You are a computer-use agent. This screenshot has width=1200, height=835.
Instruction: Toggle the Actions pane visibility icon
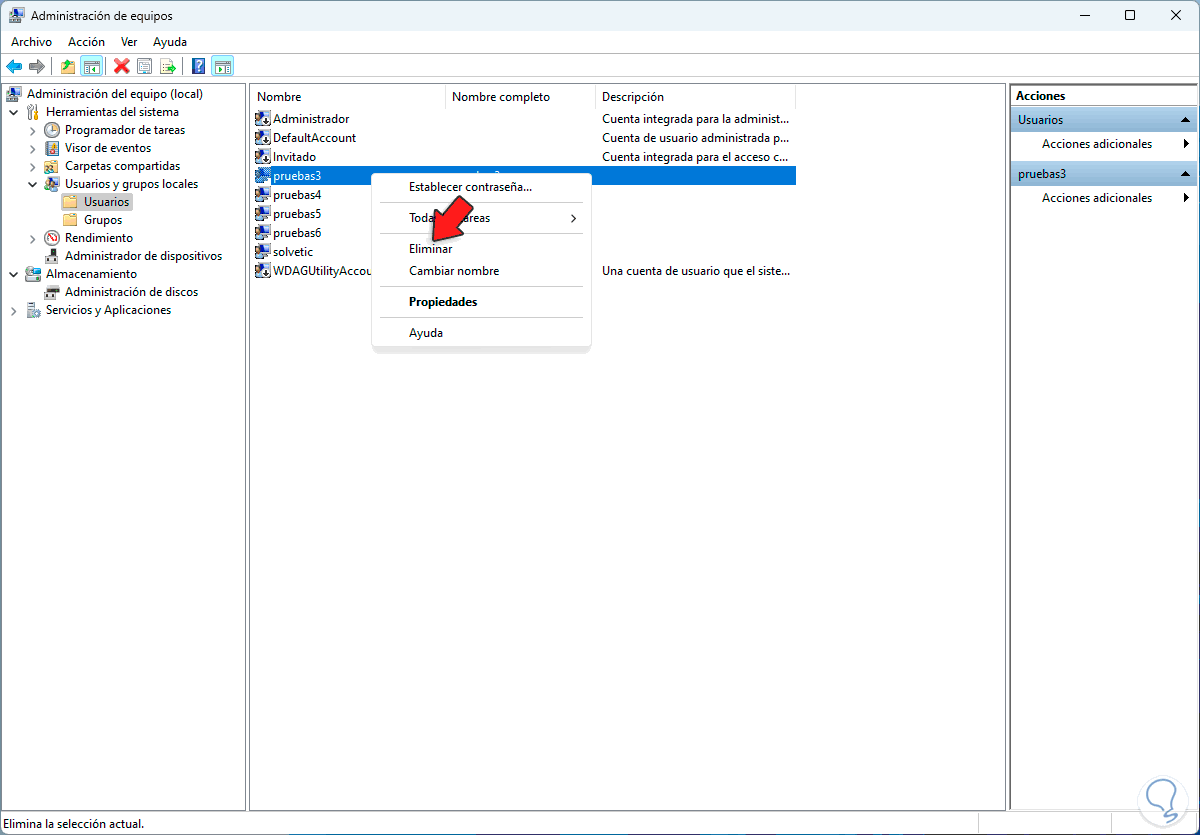(x=221, y=66)
